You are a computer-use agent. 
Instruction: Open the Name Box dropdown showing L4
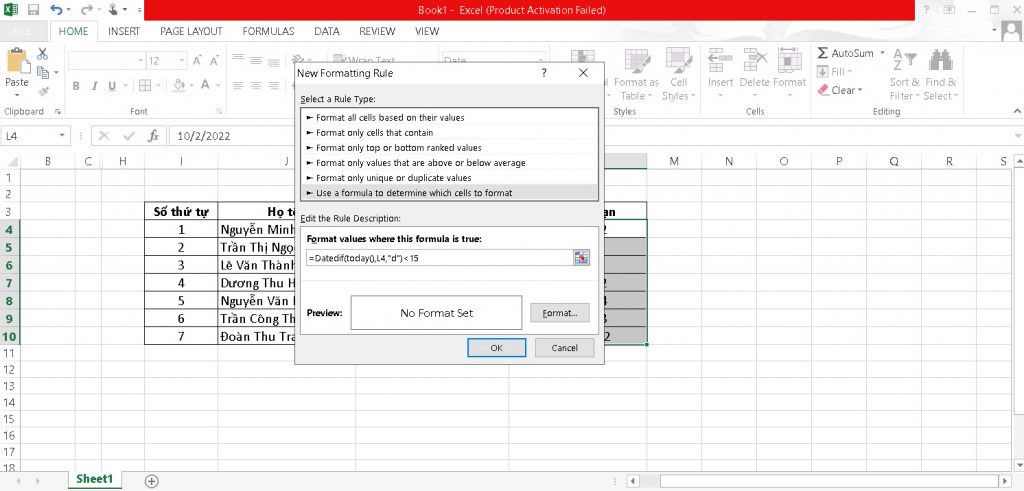pos(63,136)
